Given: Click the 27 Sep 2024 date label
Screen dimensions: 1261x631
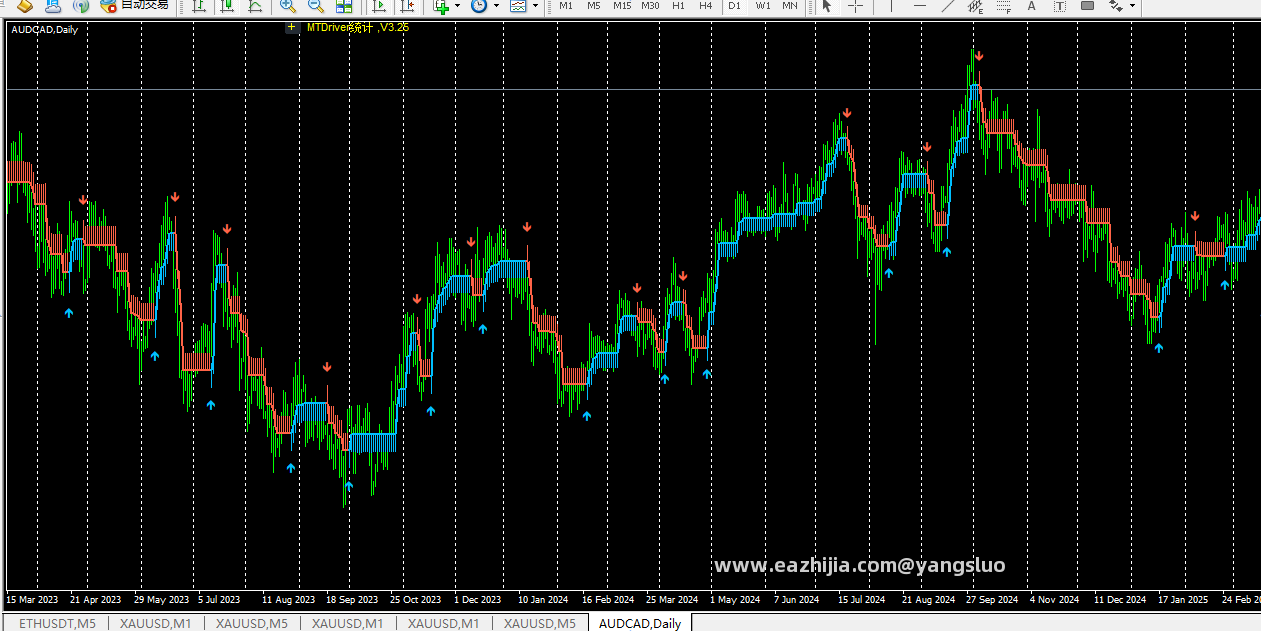Looking at the screenshot, I should 991,600.
